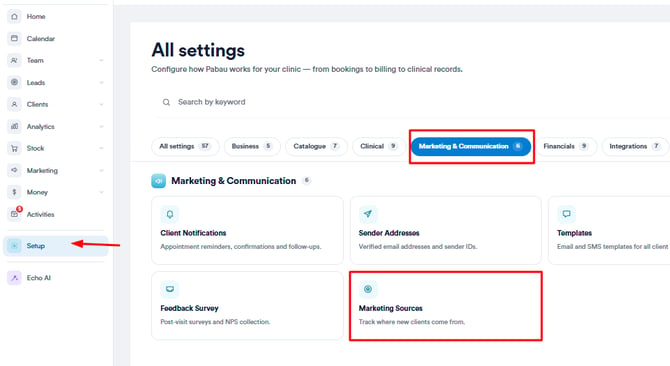Image resolution: width=670 pixels, height=366 pixels.
Task: Expand the Analytics menu chevron
Action: [x=101, y=126]
